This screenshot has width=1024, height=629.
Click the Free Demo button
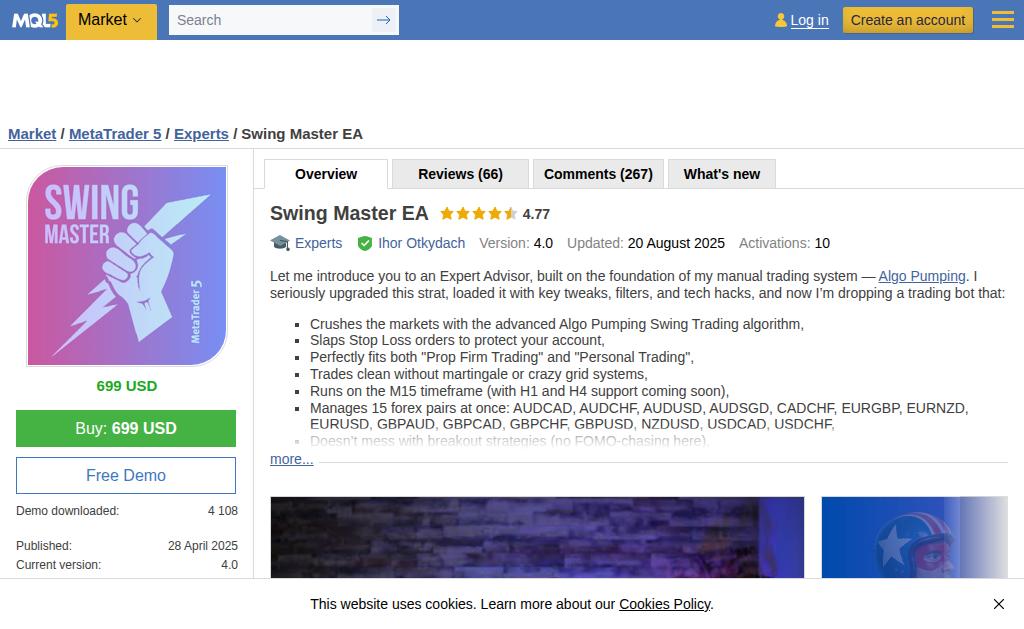click(126, 476)
